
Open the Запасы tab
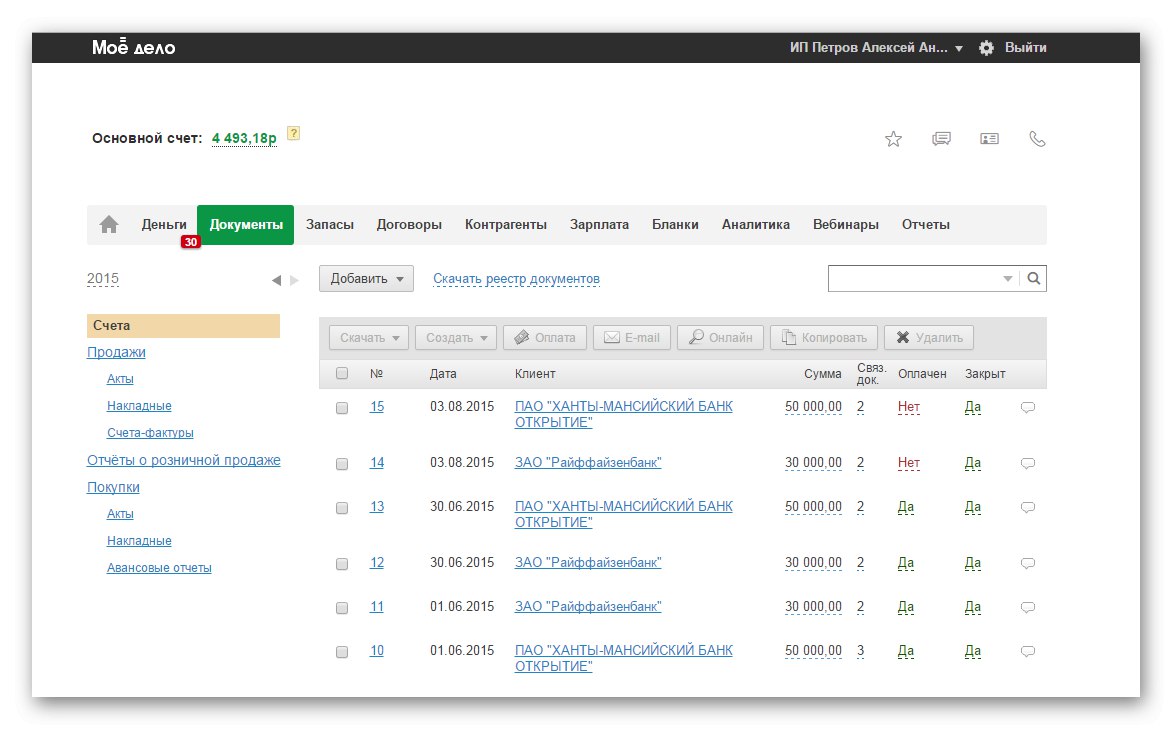[330, 224]
